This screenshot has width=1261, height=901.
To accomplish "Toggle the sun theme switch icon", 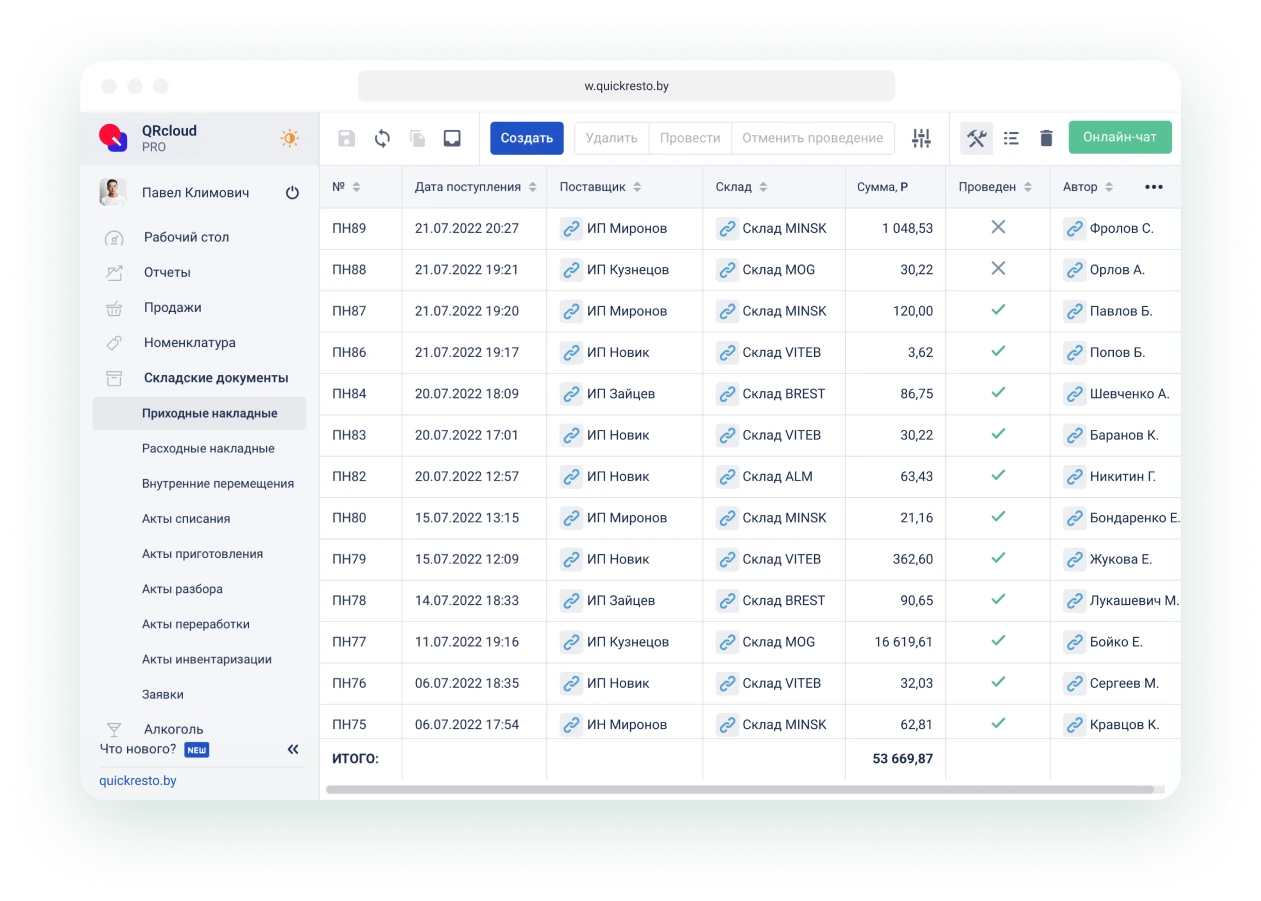I will 290,138.
